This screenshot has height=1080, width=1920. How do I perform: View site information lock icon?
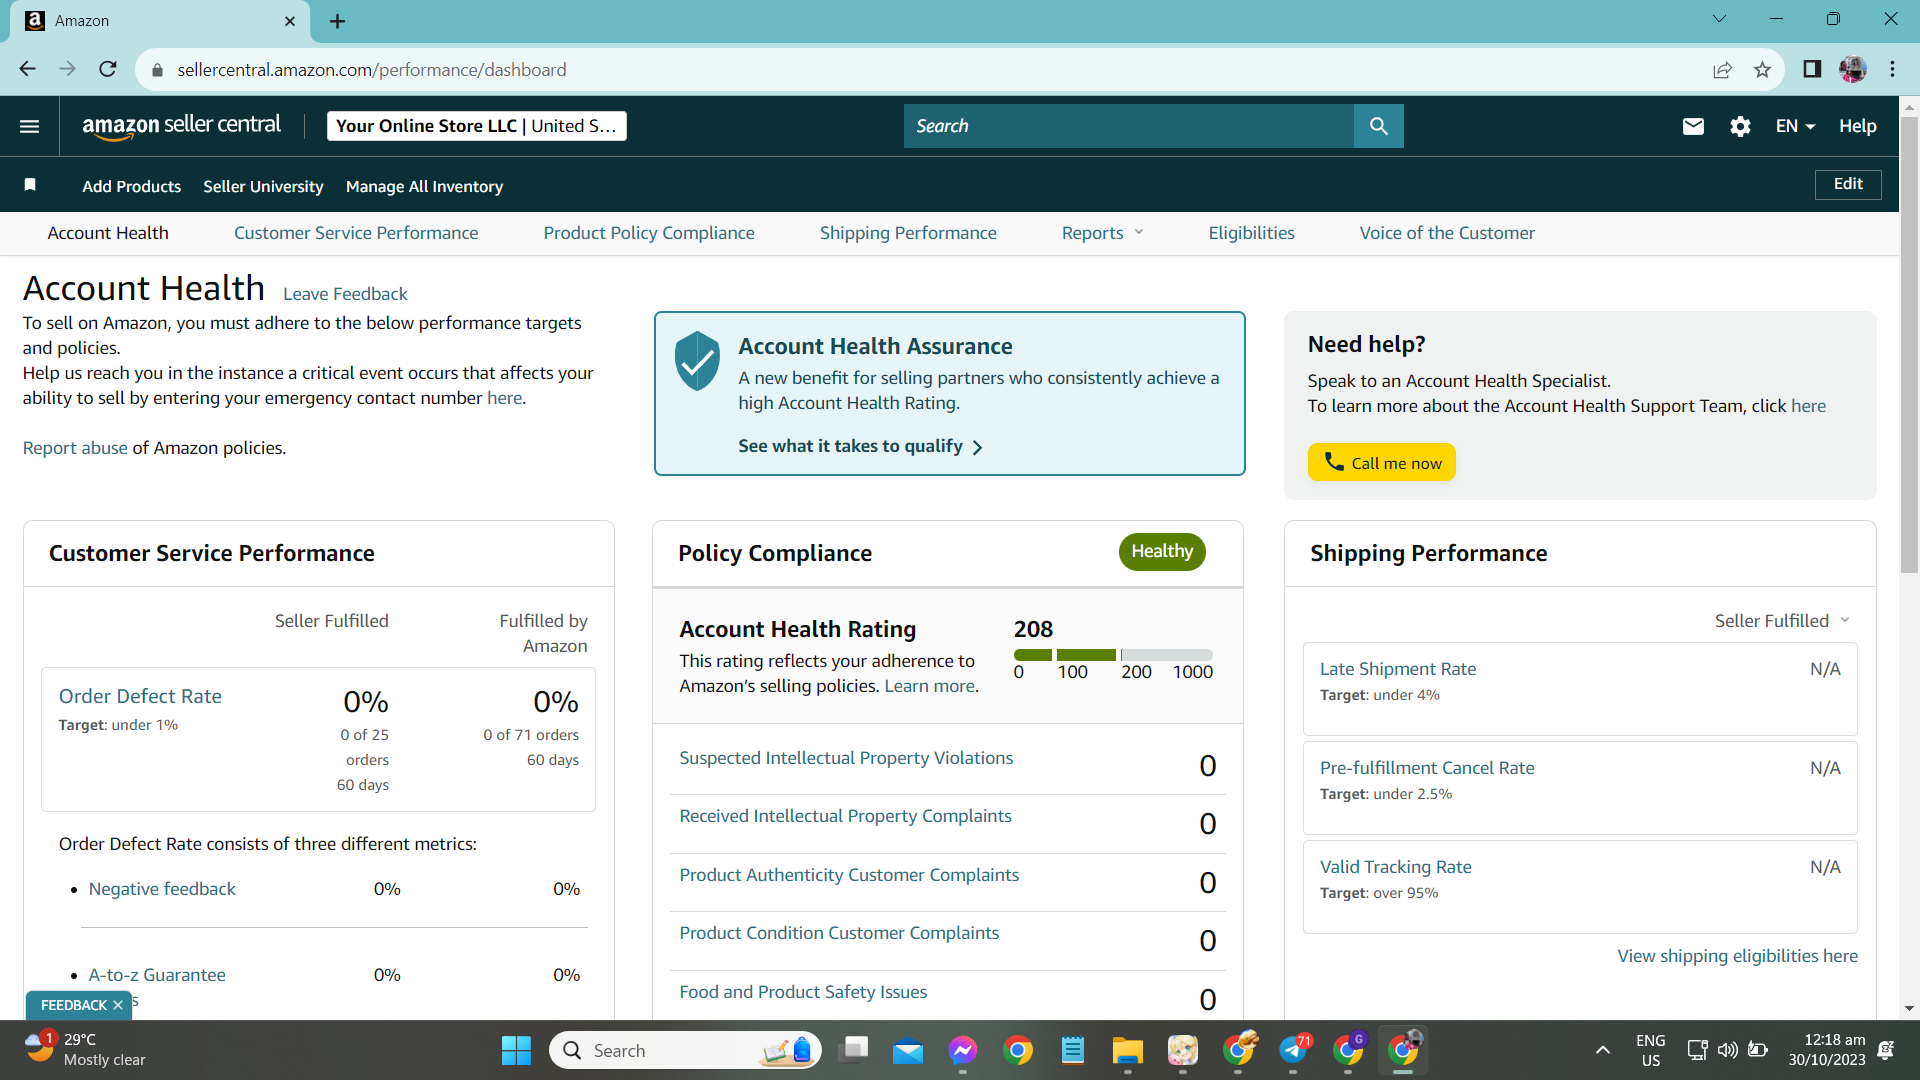(x=157, y=70)
